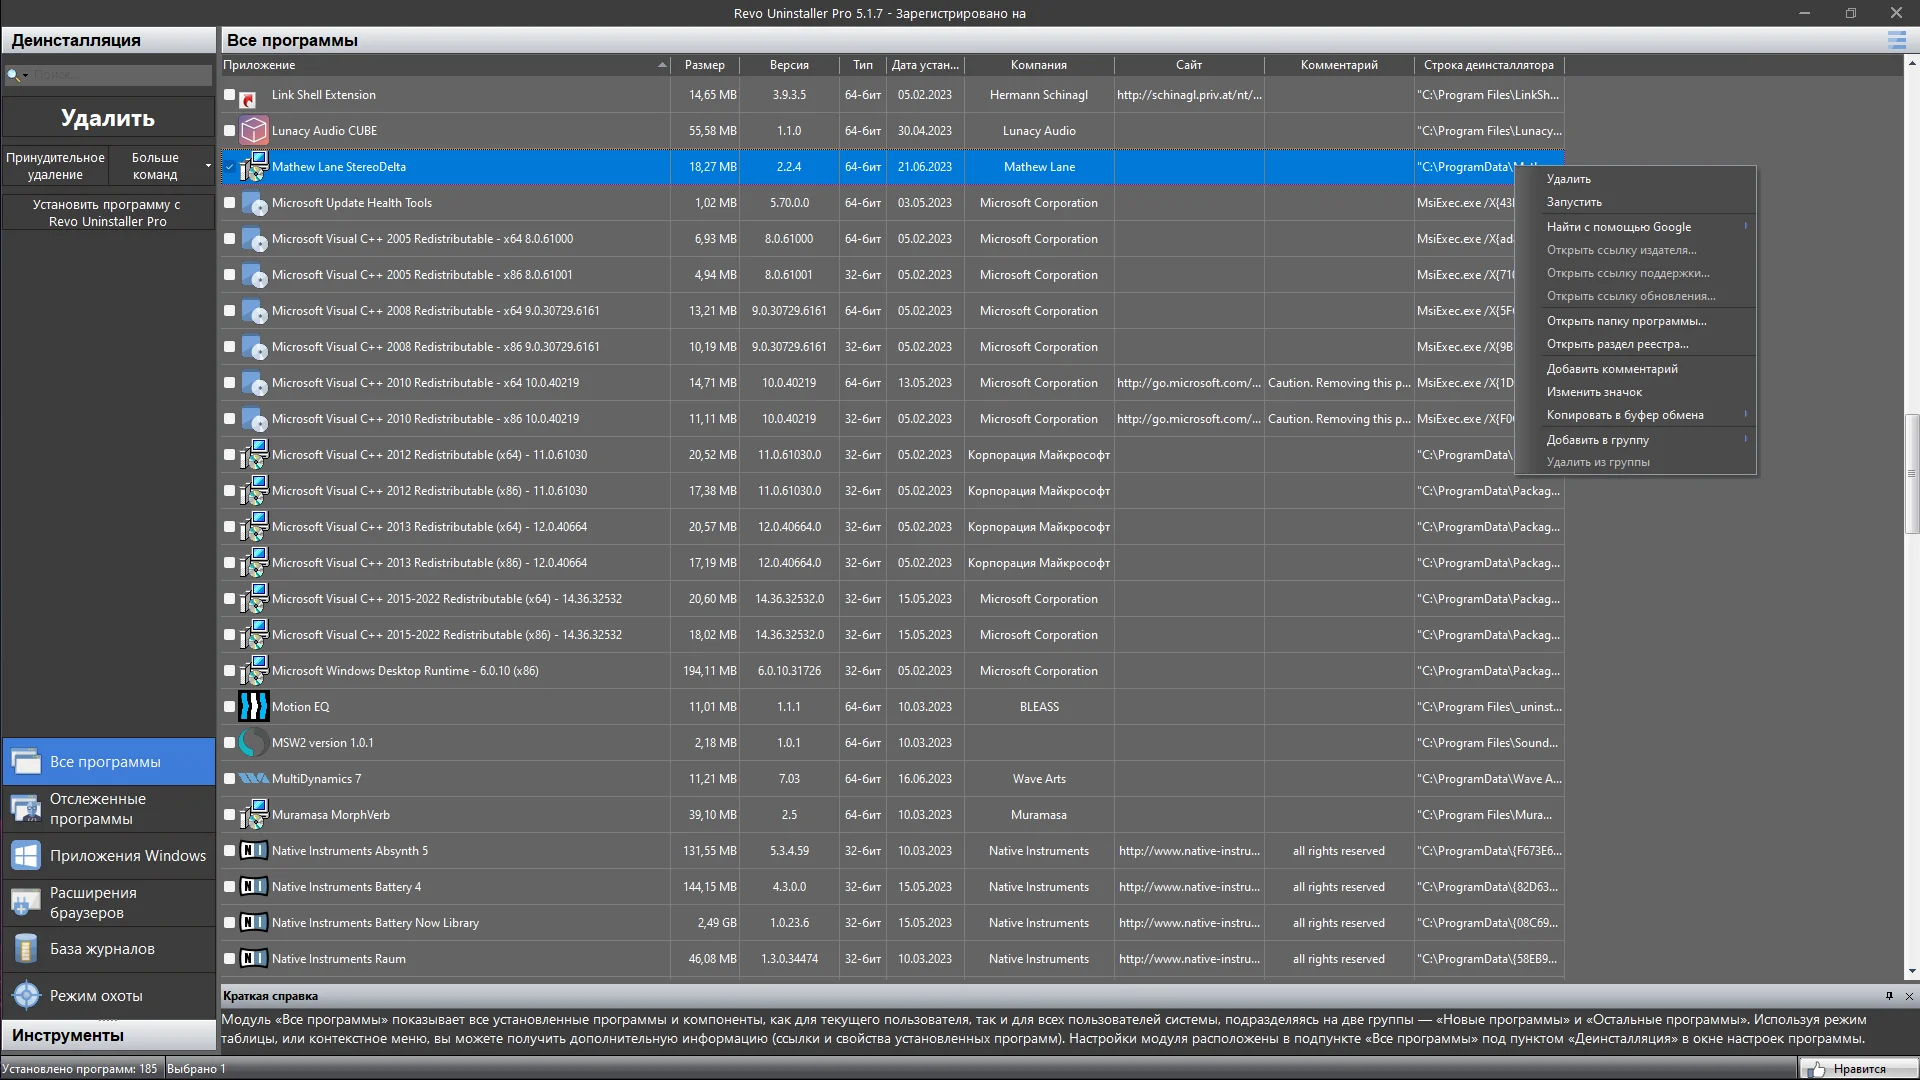
Task: Expand the Больше команд dropdown
Action: pos(208,166)
